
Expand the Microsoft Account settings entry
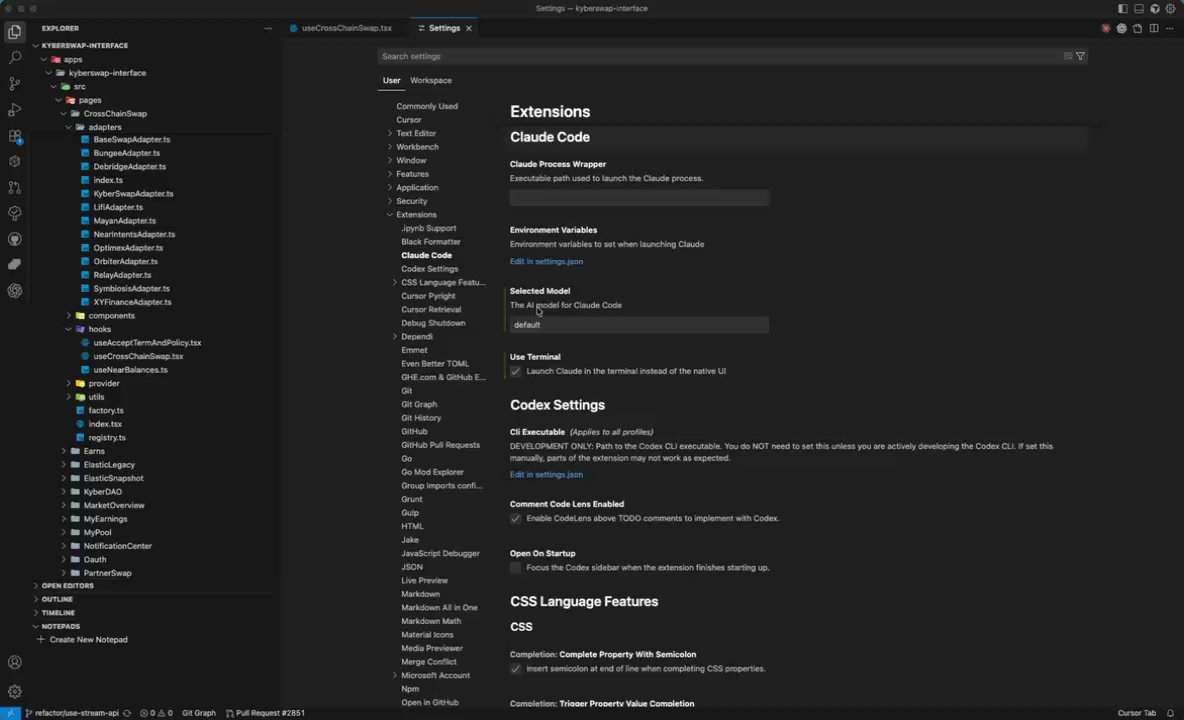pos(394,675)
